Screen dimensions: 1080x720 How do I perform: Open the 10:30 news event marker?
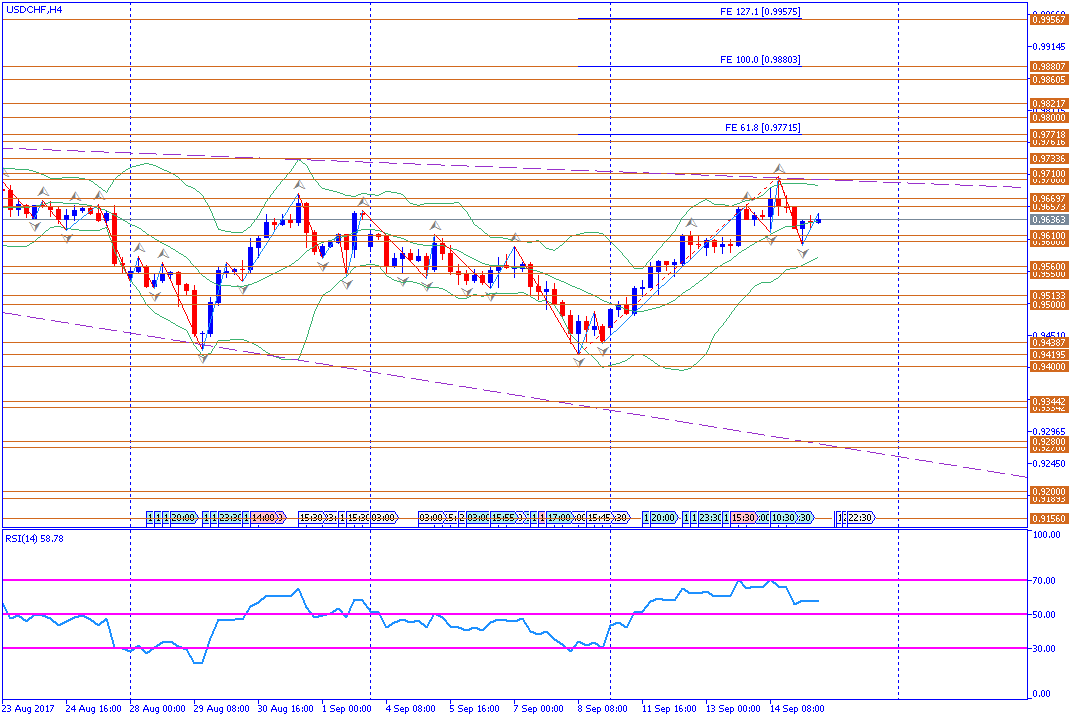[x=784, y=517]
